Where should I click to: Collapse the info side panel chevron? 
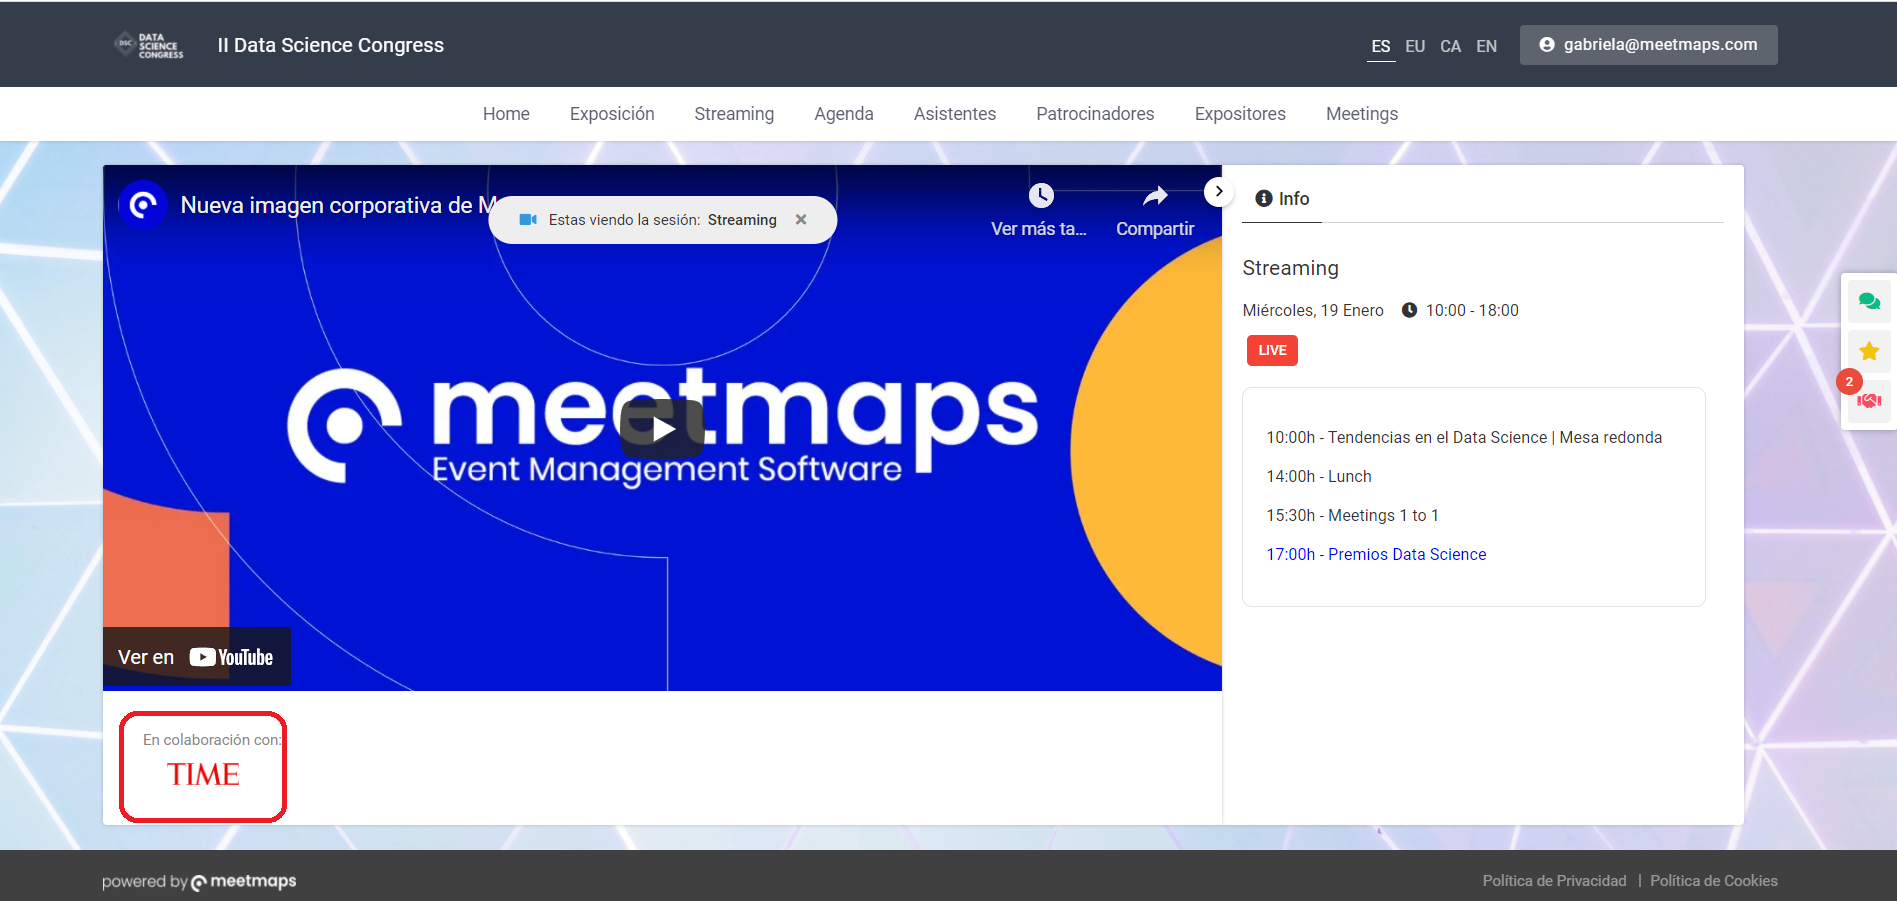click(1218, 191)
